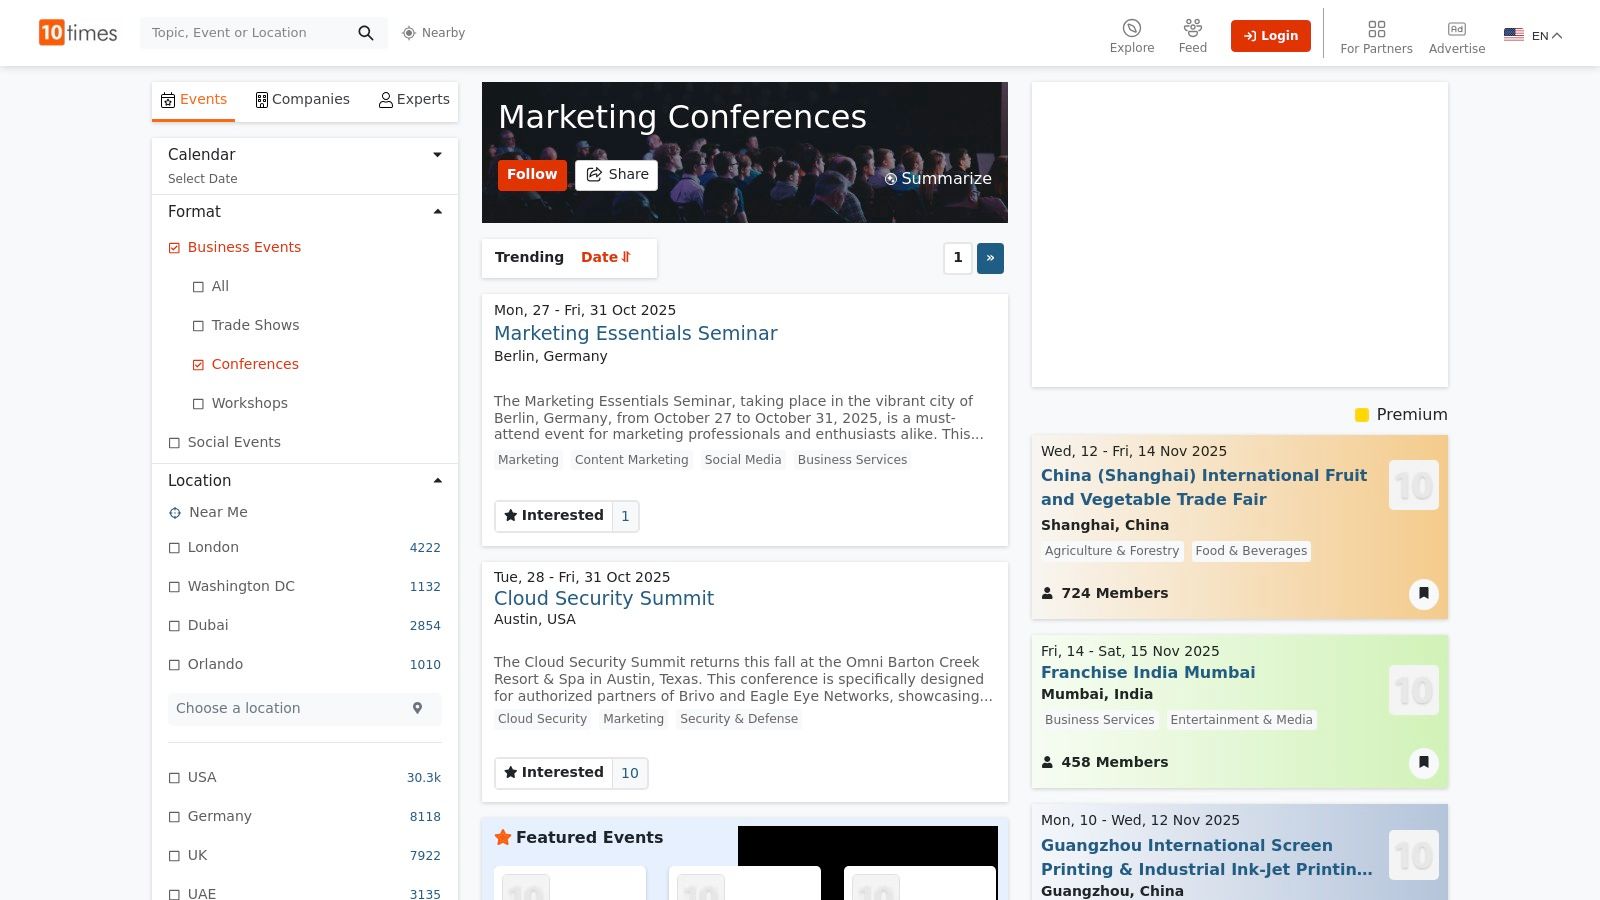This screenshot has height=900, width=1600.
Task: Bookmark the Franchise India Mumbai event
Action: (x=1423, y=762)
